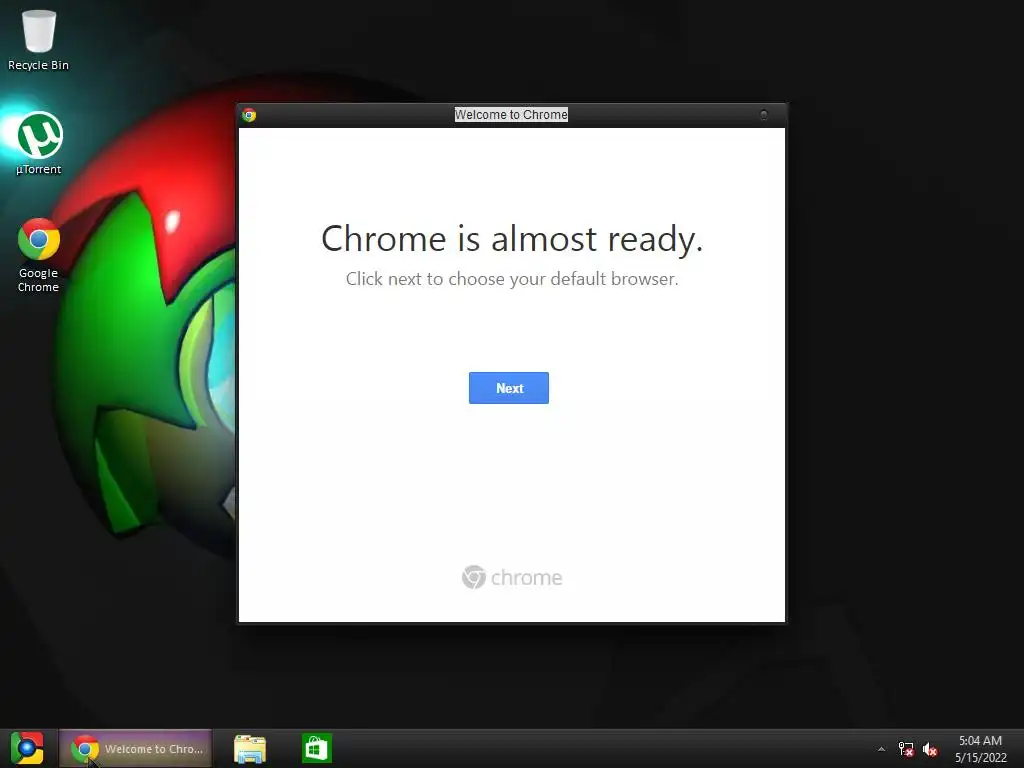Launch the Store app from the taskbar
Screen dimensions: 1024x768
317,748
